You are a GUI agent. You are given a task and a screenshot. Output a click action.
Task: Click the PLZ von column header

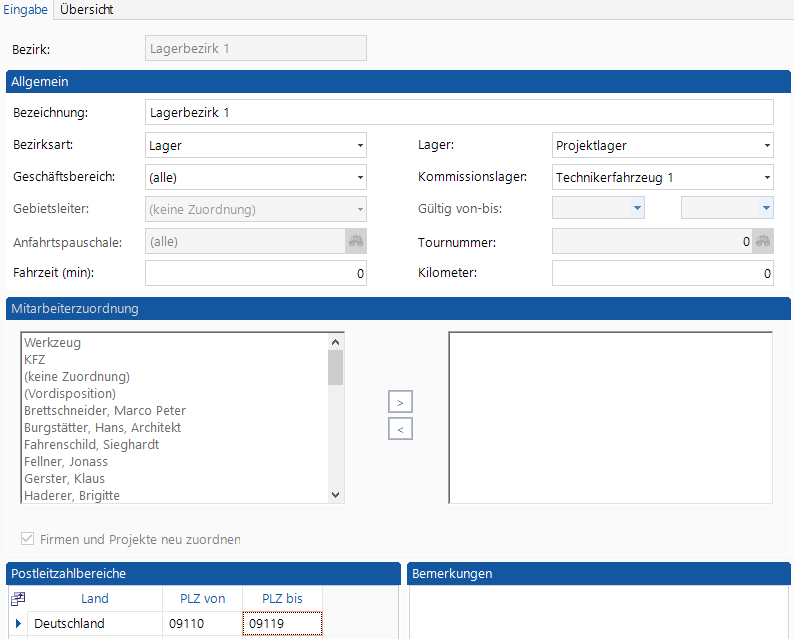tap(202, 599)
